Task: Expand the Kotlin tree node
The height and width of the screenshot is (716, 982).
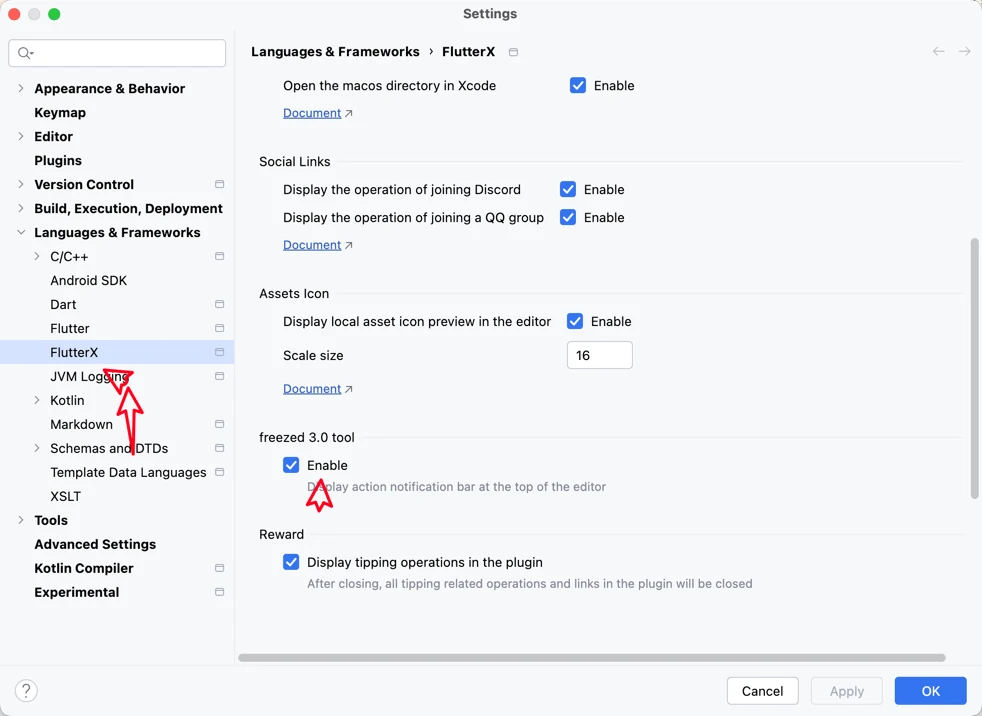Action: click(37, 400)
